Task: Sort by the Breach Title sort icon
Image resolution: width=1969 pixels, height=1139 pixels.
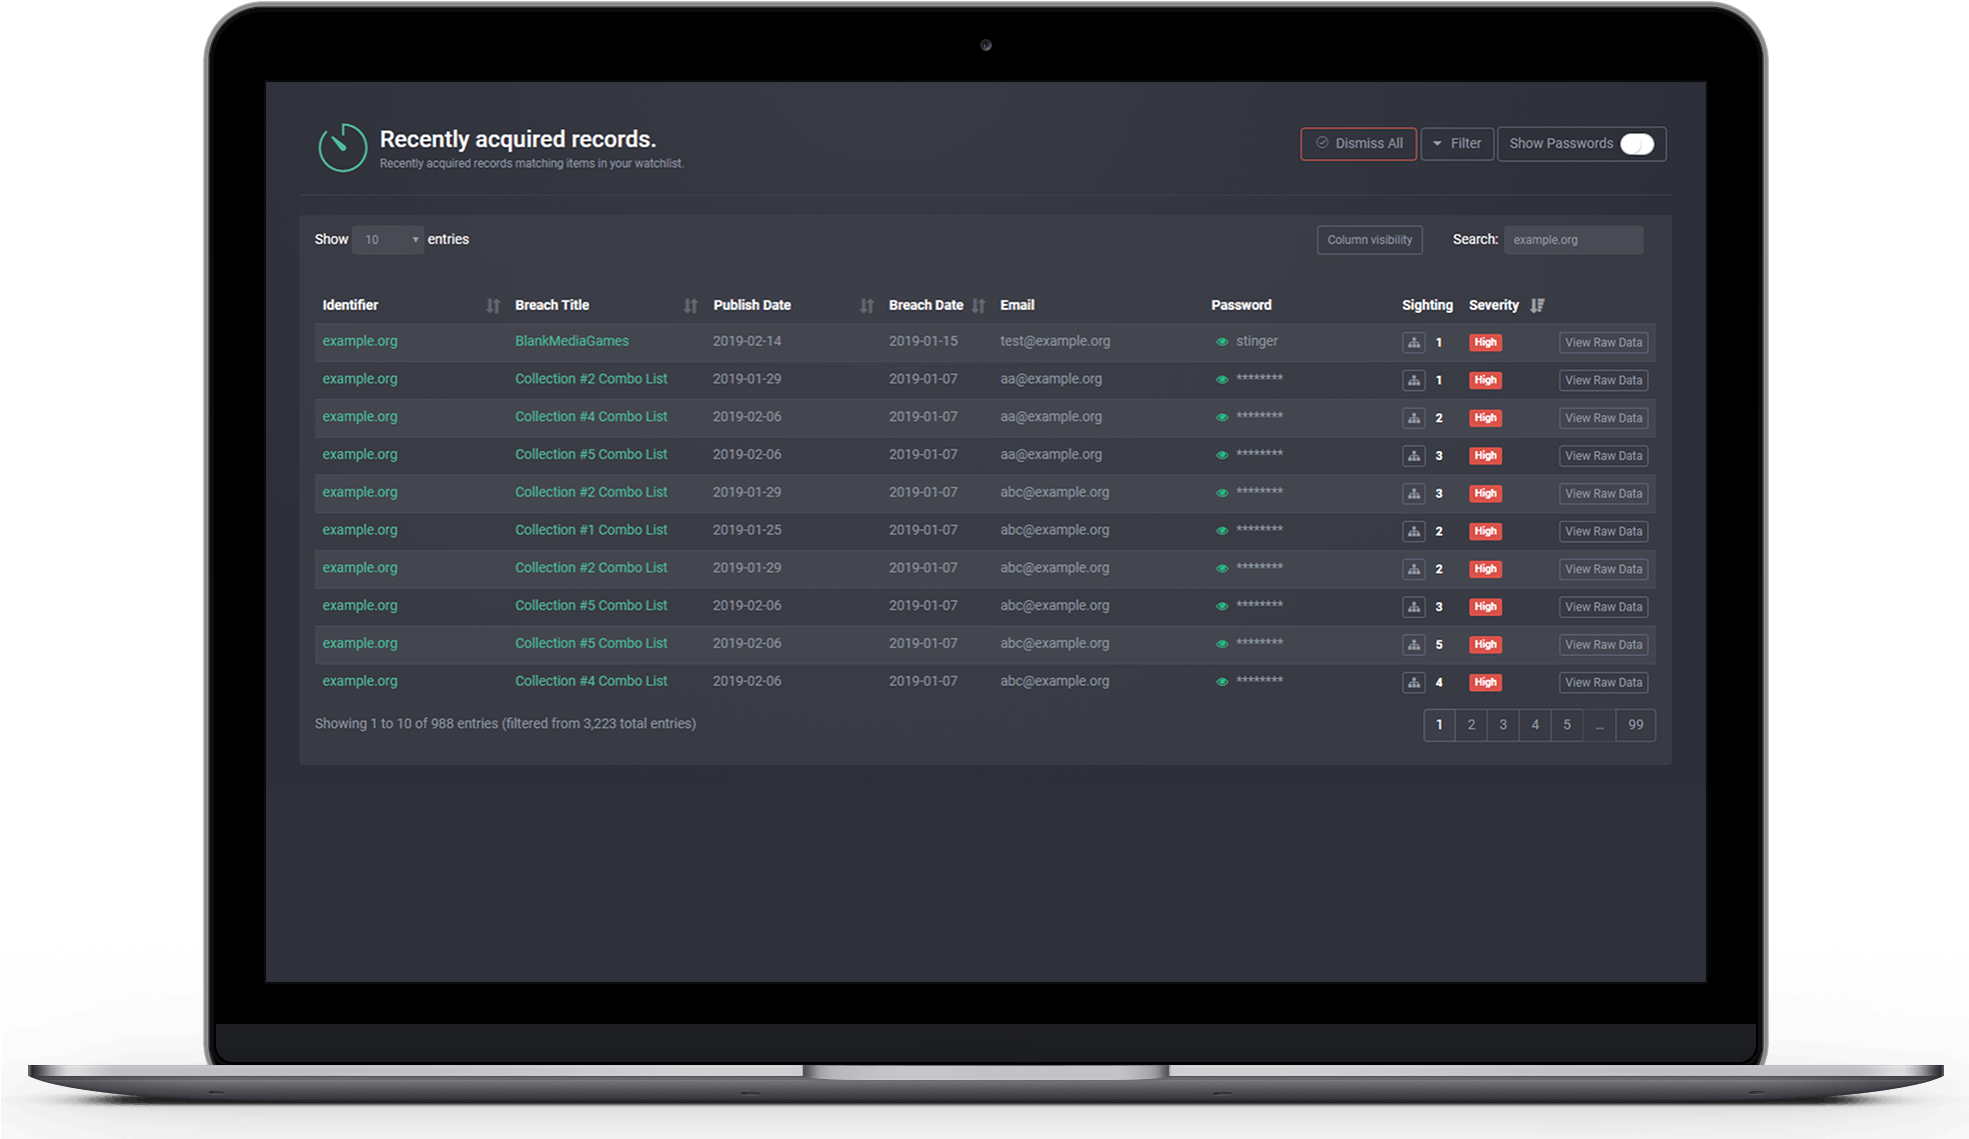Action: tap(690, 306)
